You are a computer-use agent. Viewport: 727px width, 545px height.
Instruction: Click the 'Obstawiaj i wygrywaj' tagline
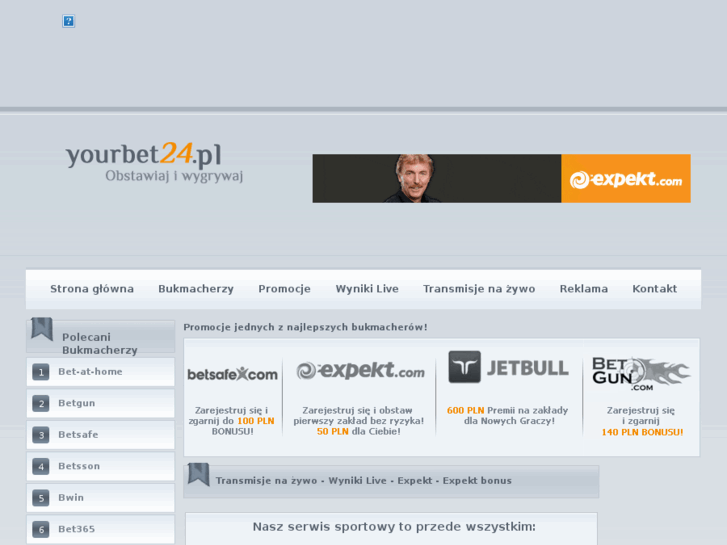coord(174,176)
